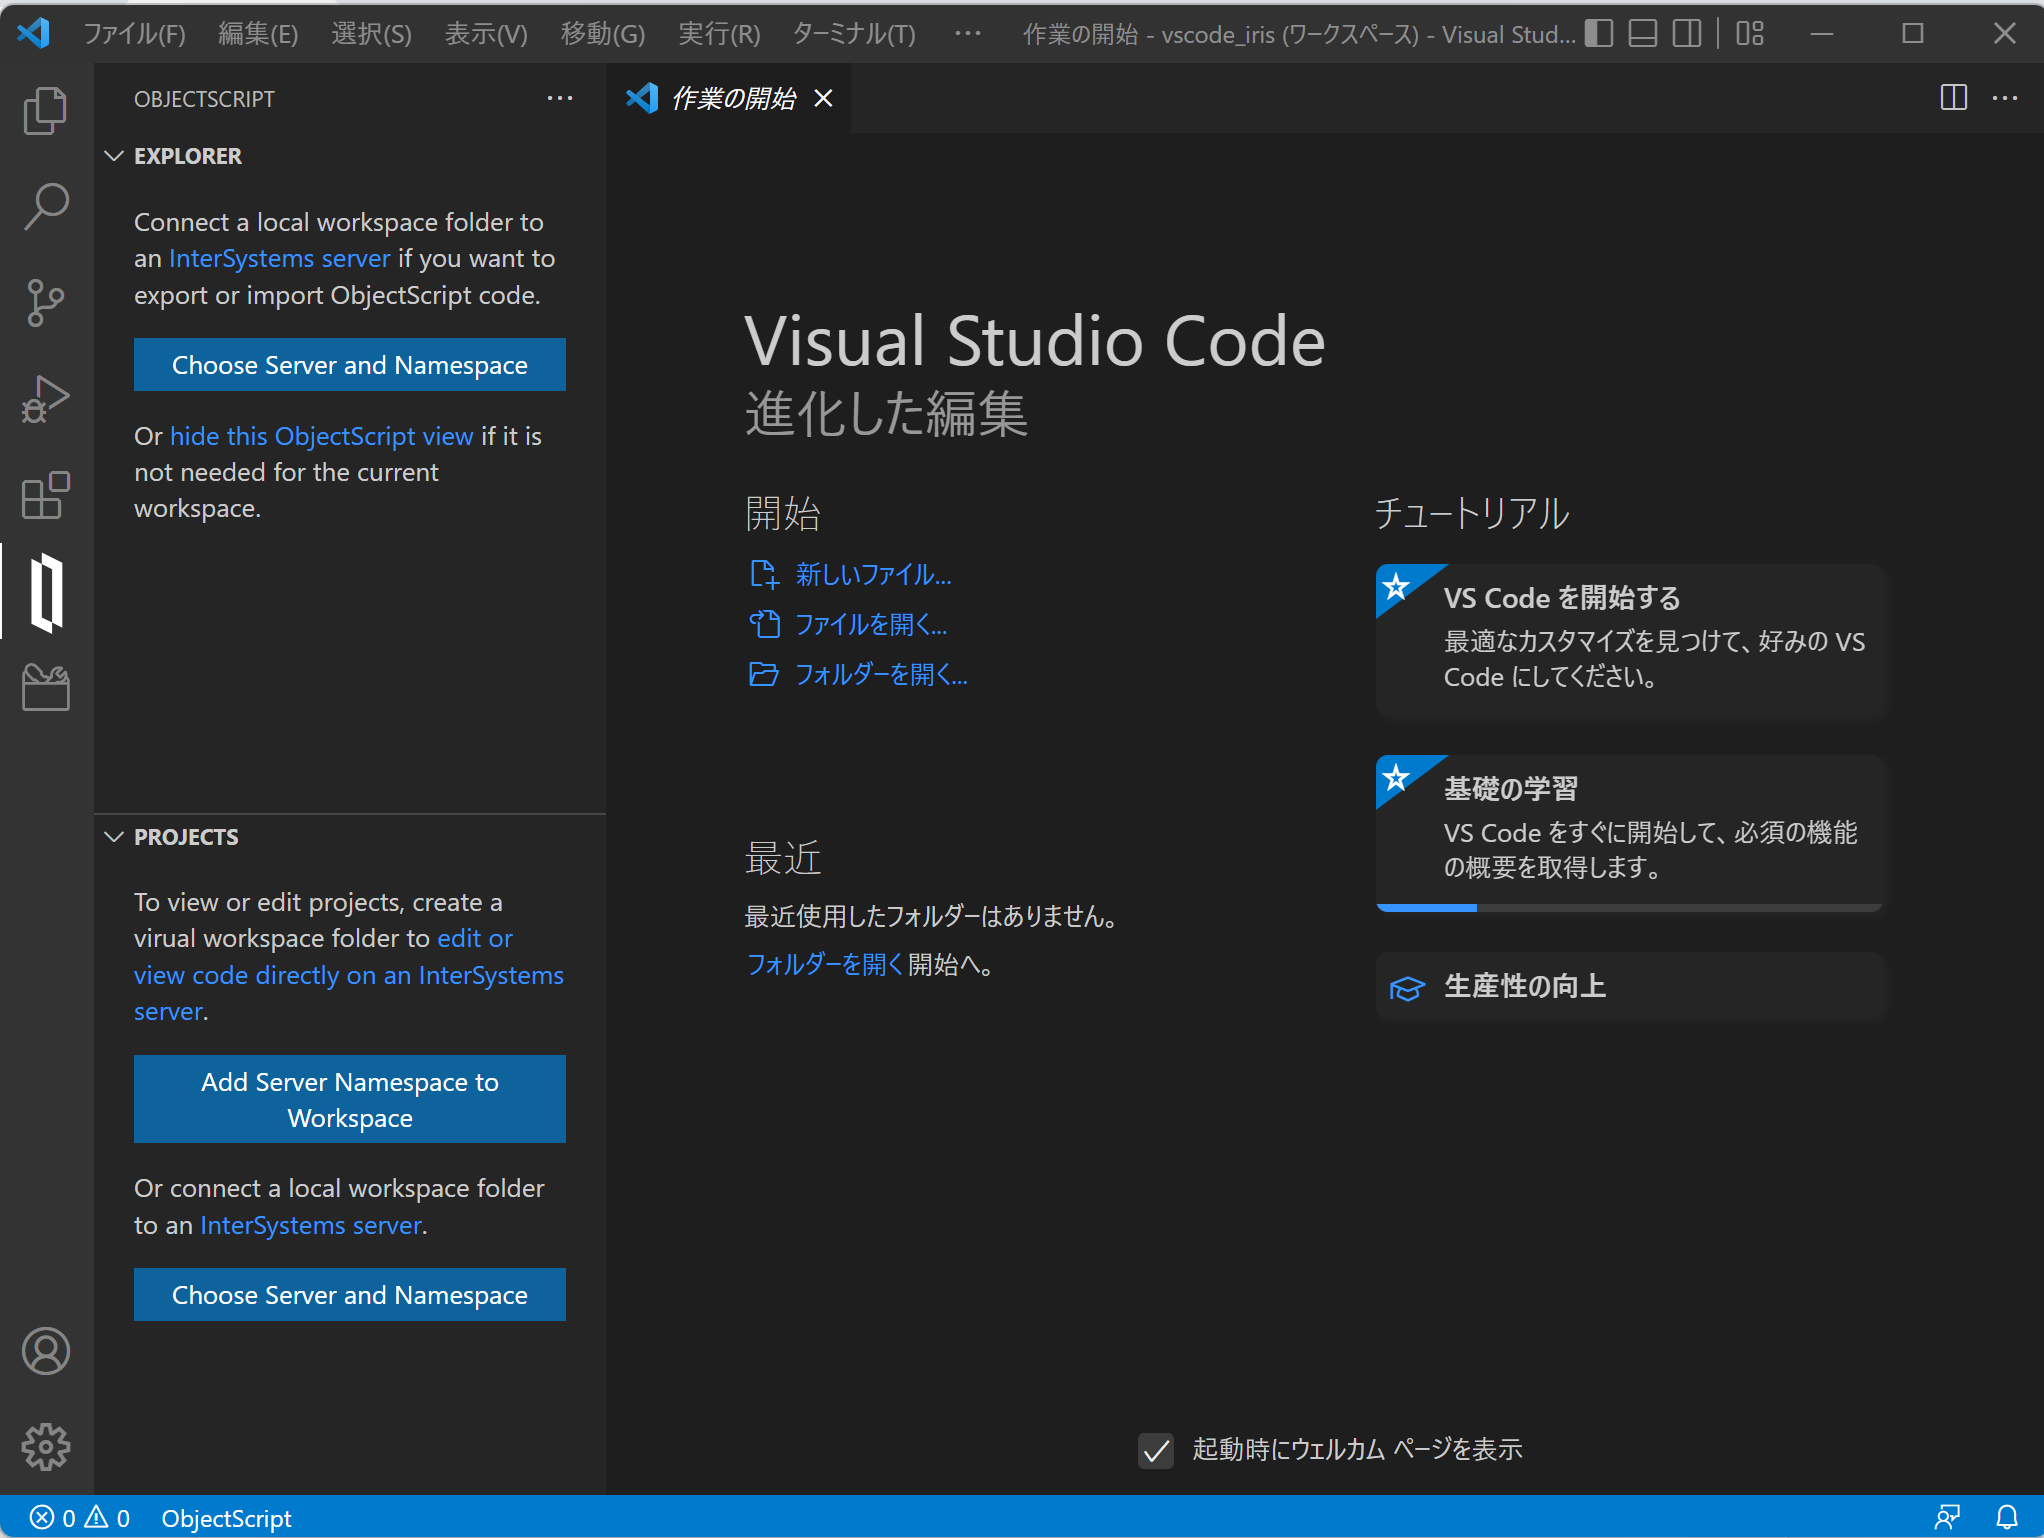The height and width of the screenshot is (1538, 2044).
Task: Open the ターミナル(T) menu
Action: (x=853, y=34)
